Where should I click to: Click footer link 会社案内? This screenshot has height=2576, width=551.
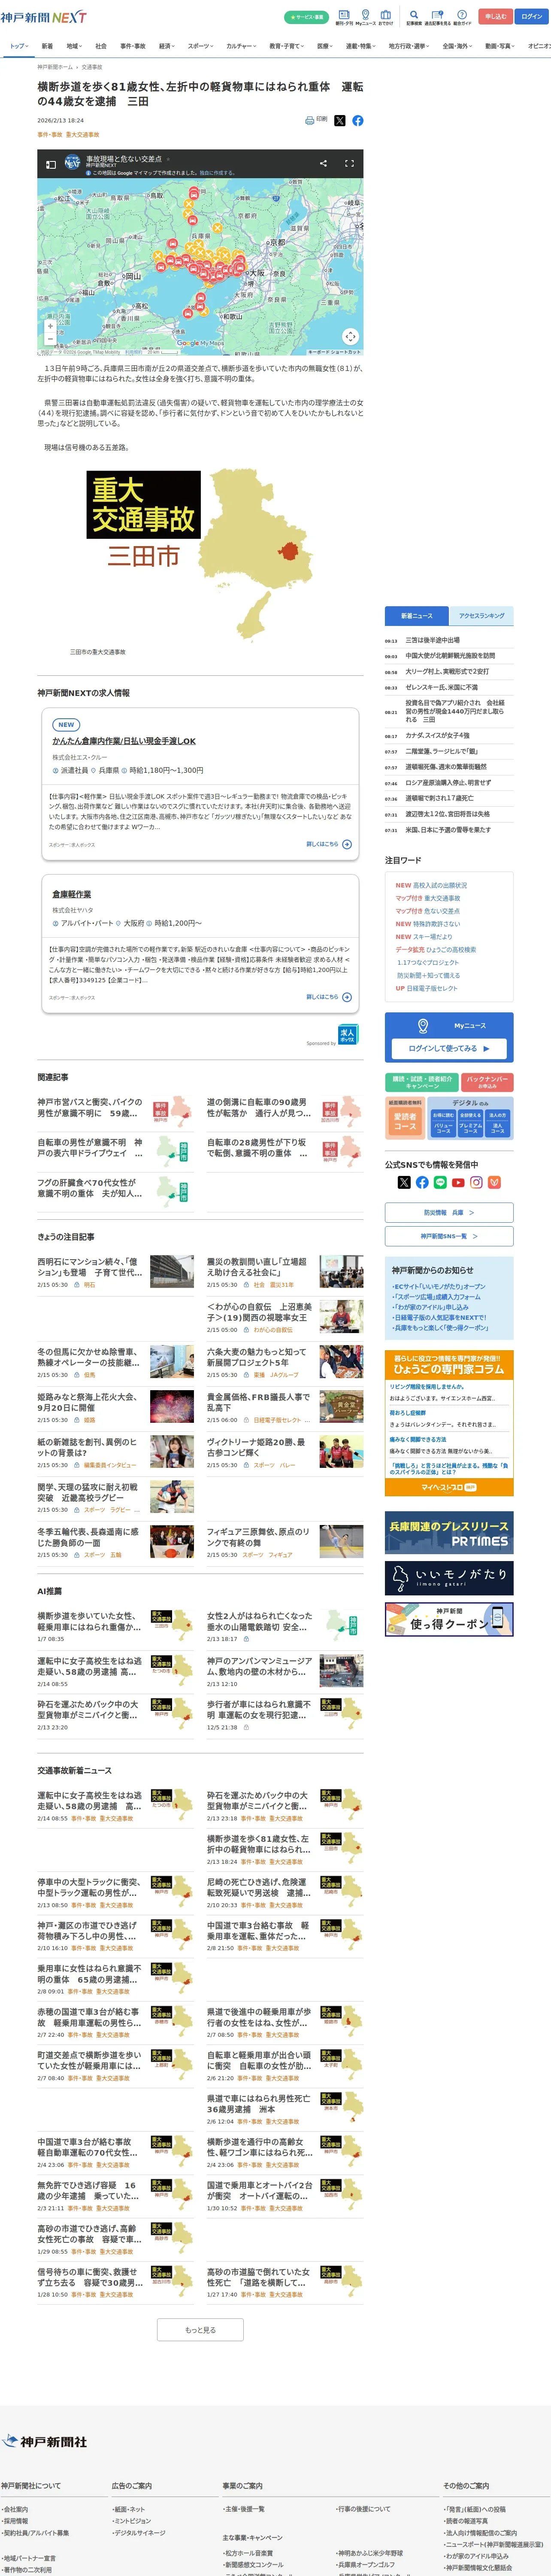(x=15, y=2510)
